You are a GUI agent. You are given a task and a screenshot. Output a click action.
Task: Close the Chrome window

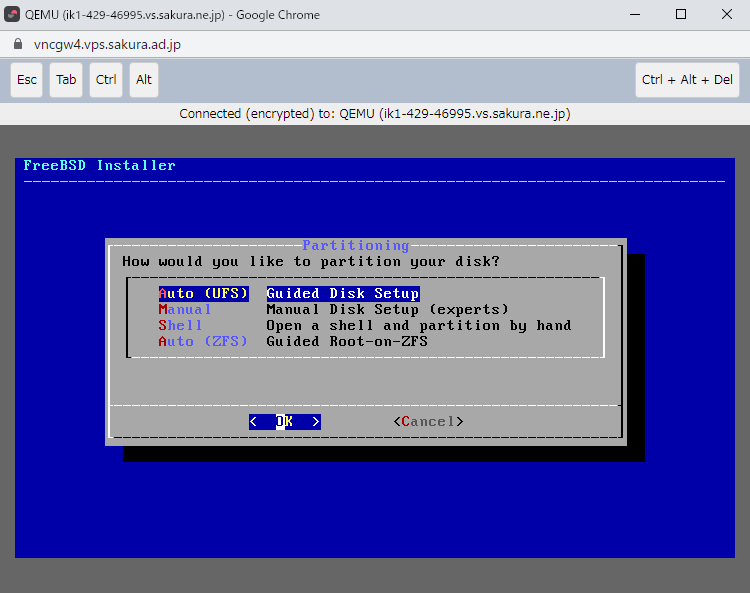tap(727, 15)
